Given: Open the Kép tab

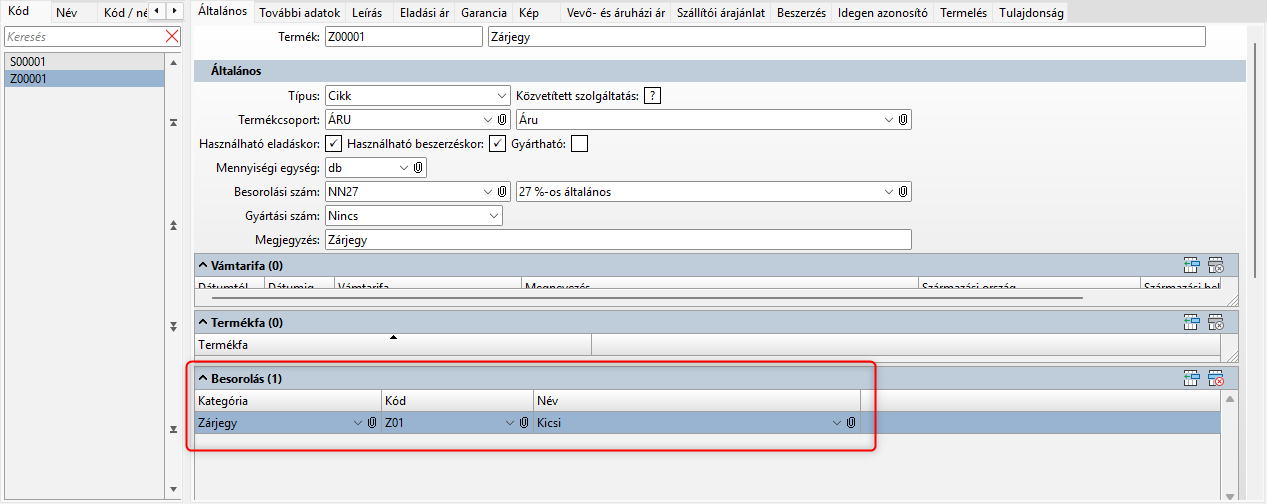Looking at the screenshot, I should click(x=529, y=13).
